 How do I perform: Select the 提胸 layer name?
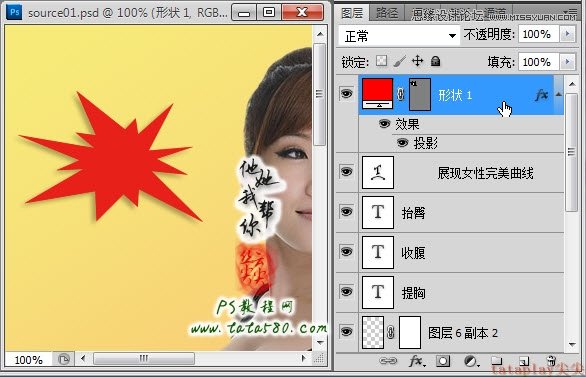point(413,293)
